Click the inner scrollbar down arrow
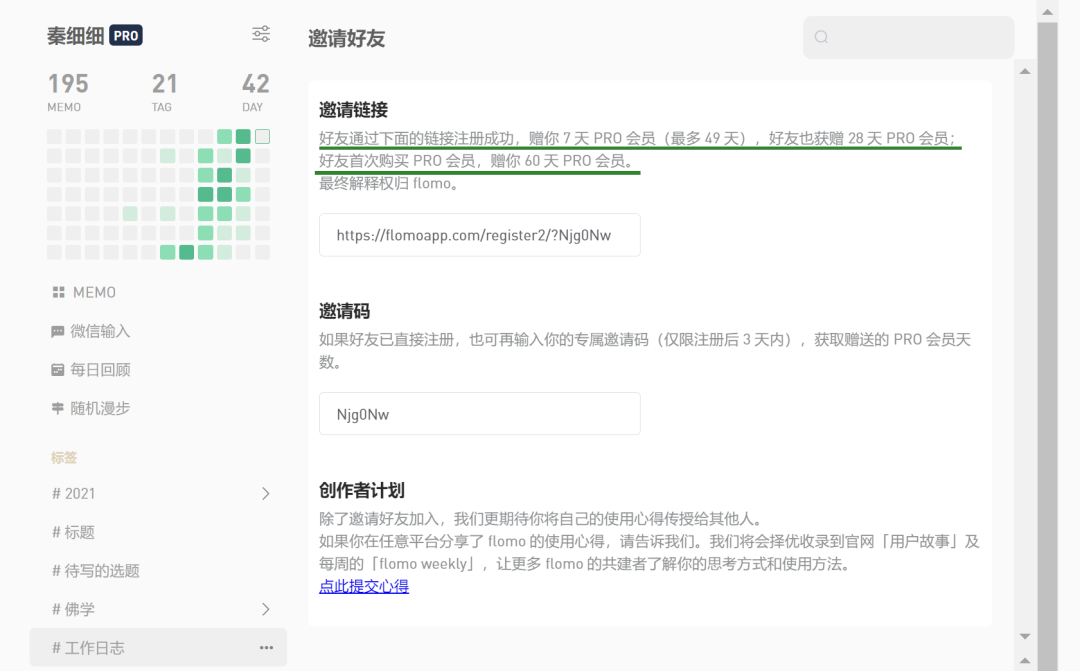Viewport: 1080px width, 671px height. pos(1025,637)
